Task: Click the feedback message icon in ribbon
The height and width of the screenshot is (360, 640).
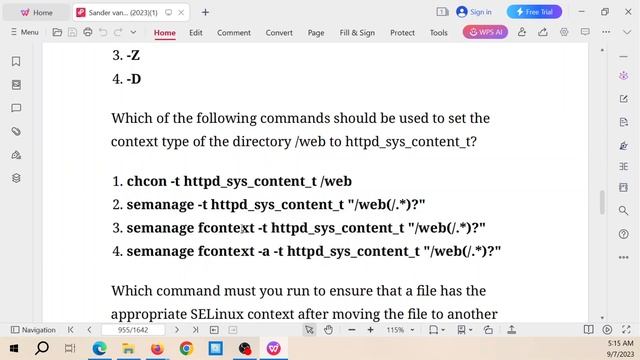Action: click(585, 32)
